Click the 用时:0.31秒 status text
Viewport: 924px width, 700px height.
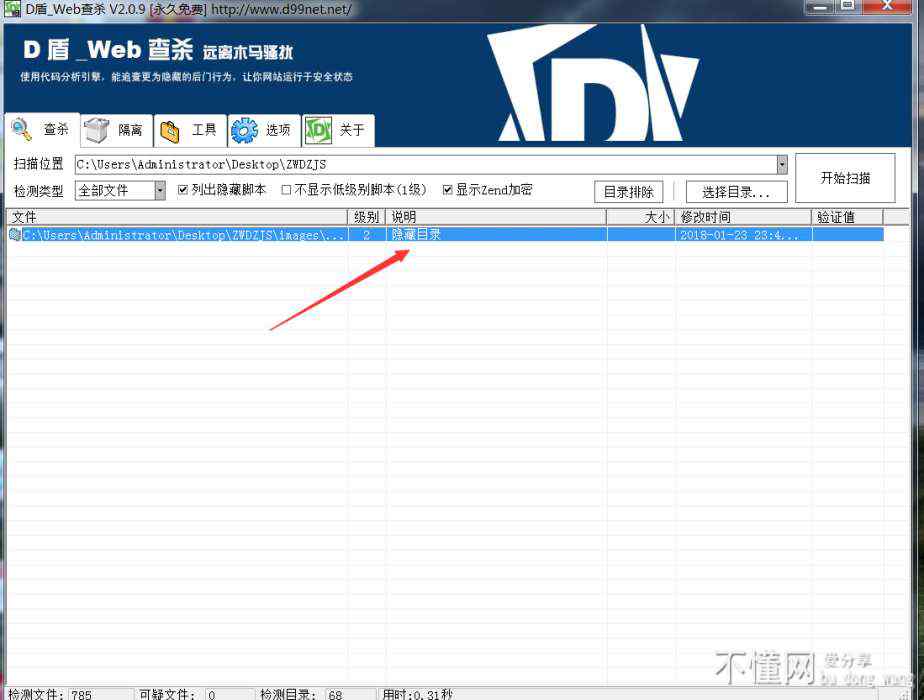(x=418, y=695)
